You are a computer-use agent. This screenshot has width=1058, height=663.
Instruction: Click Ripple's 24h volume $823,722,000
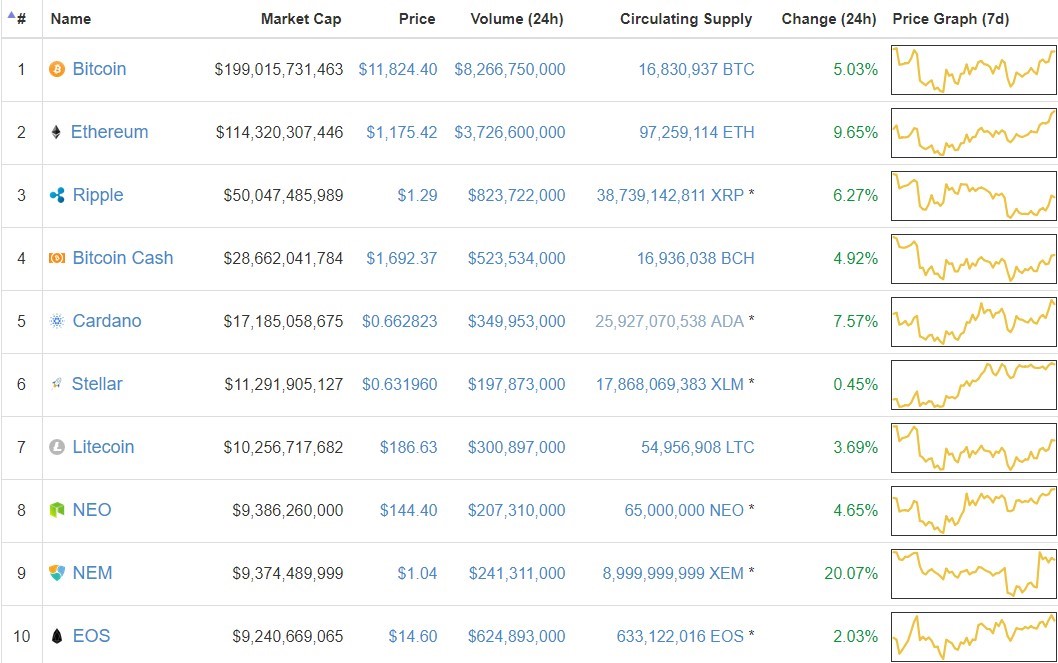point(517,196)
